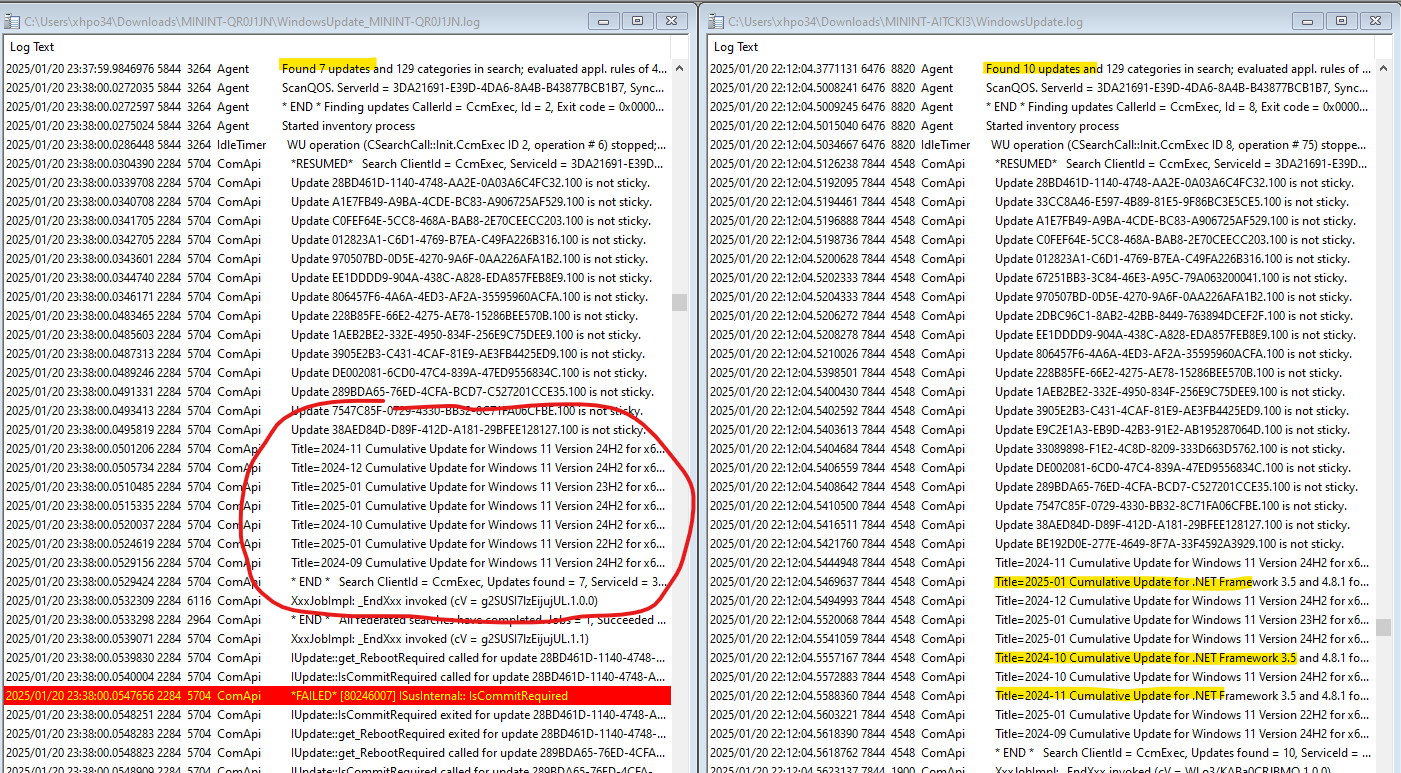The width and height of the screenshot is (1401, 773).
Task: Select Update 1AEB2BE2 line at 23:38:00.0485603
Action: (x=337, y=335)
